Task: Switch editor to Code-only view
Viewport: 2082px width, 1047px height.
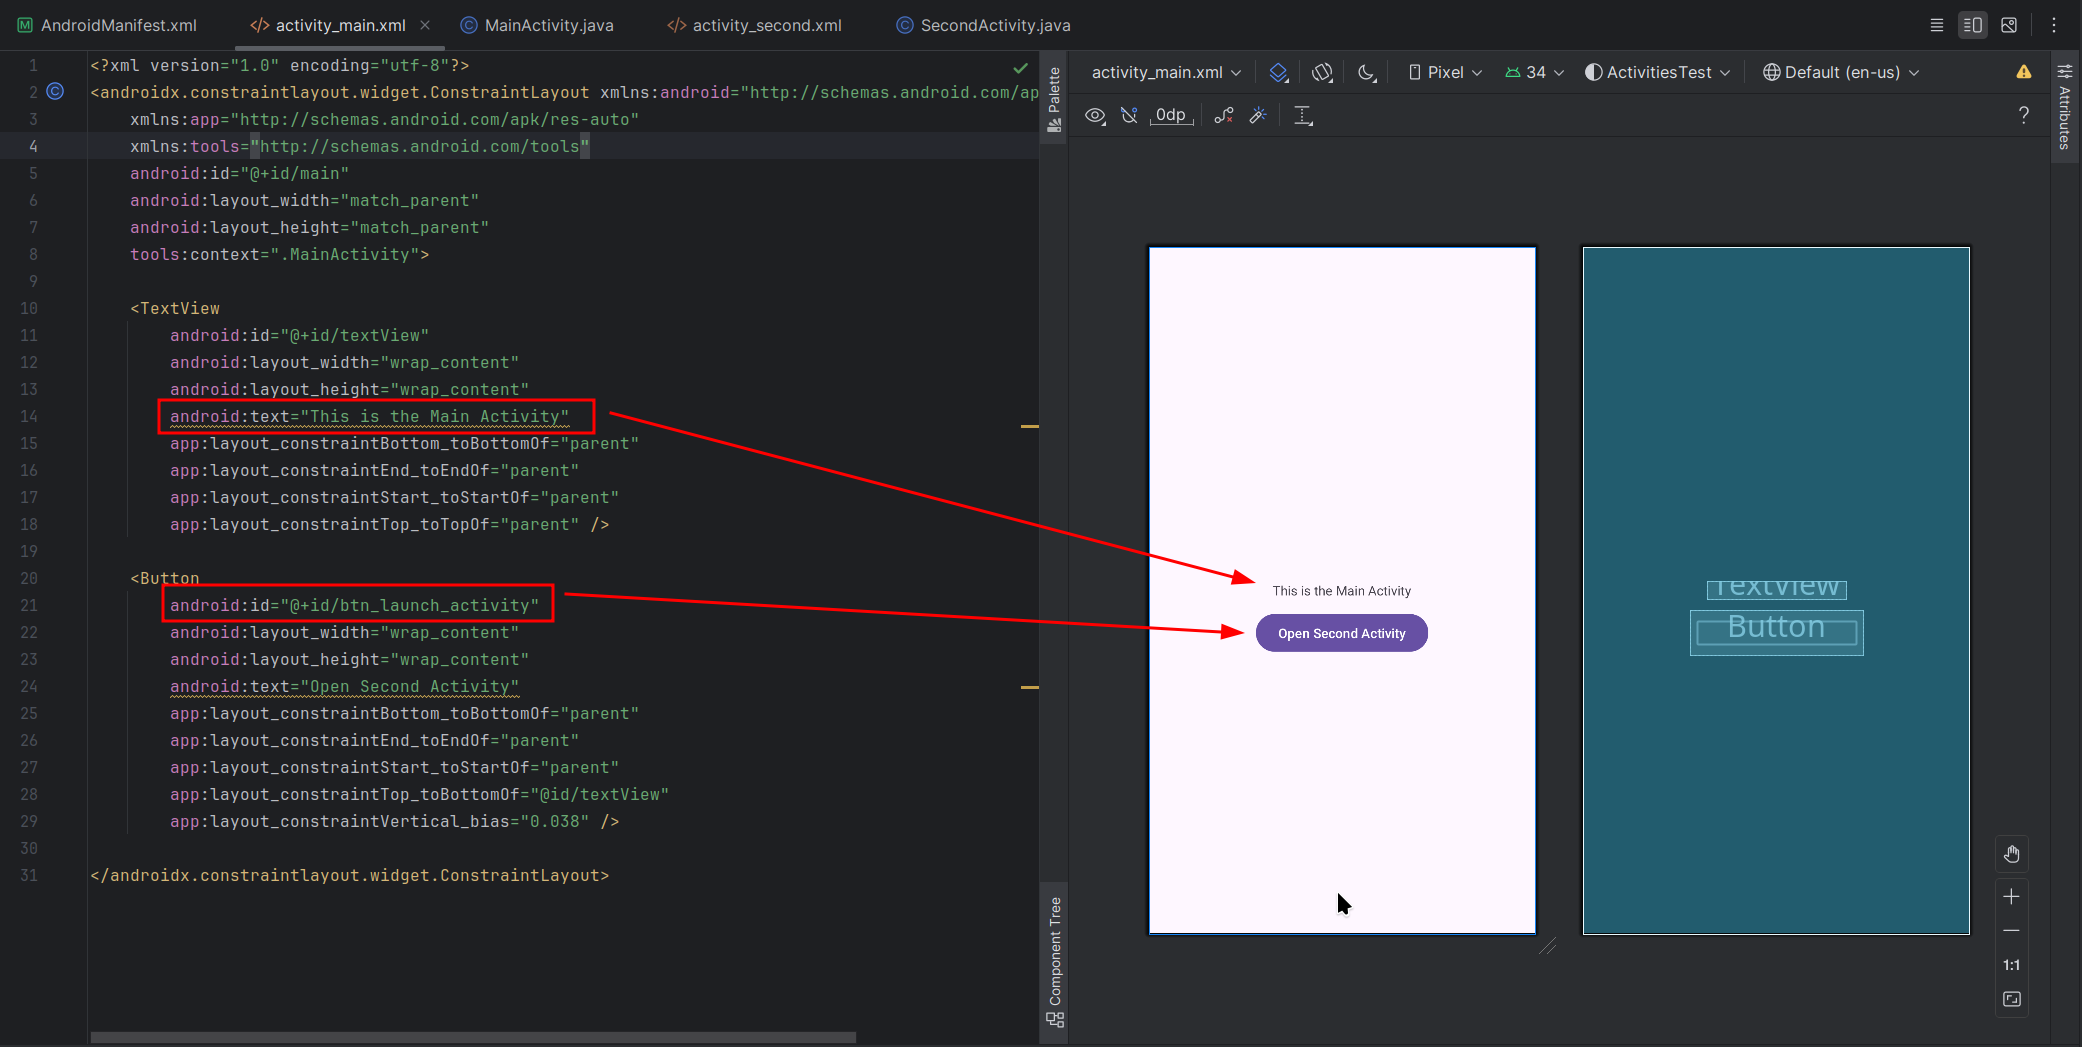Action: (x=1937, y=25)
